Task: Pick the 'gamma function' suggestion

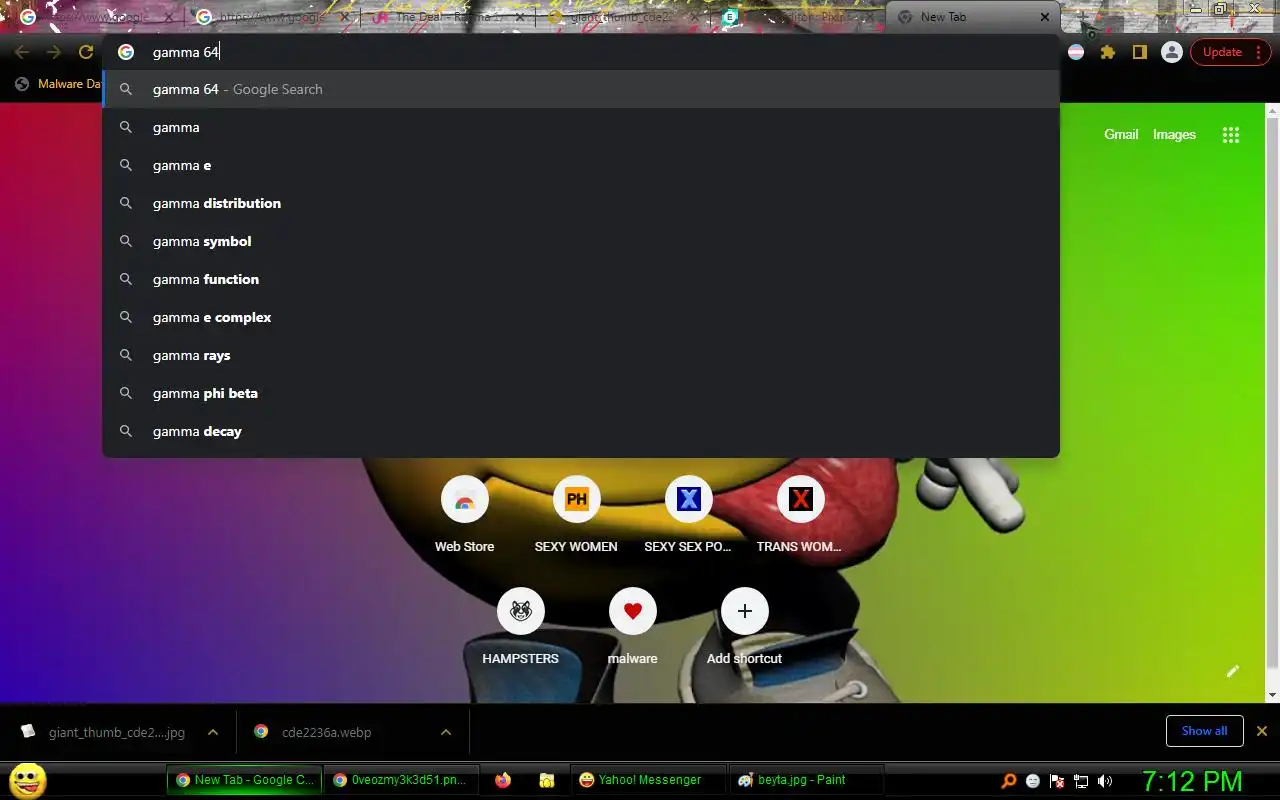Action: click(581, 279)
